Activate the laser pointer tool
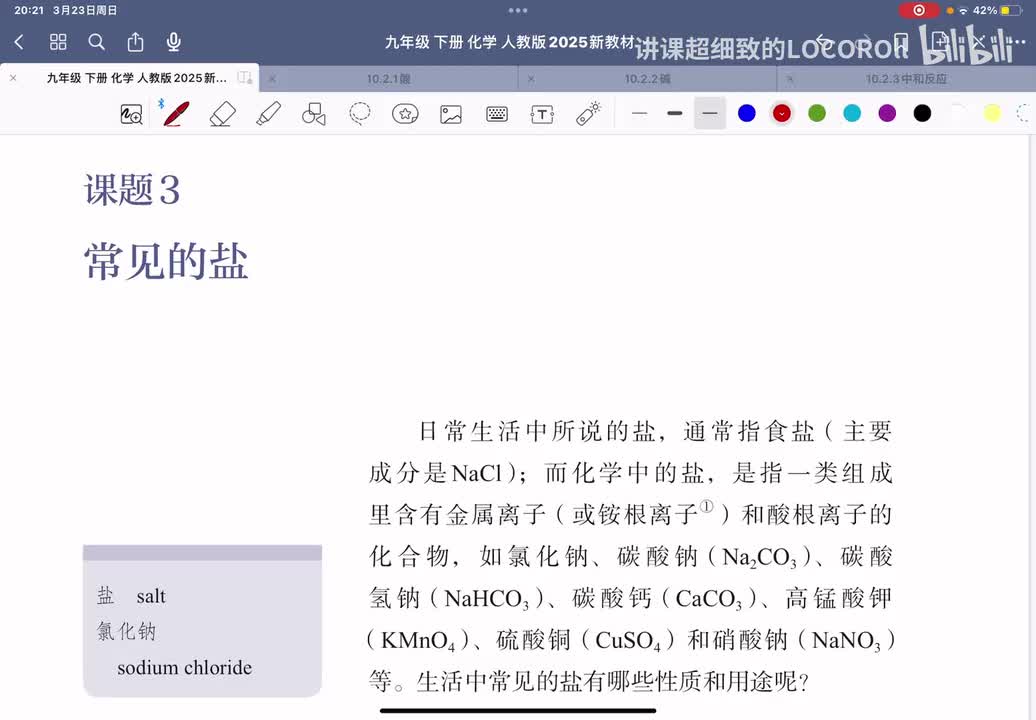 tap(588, 114)
